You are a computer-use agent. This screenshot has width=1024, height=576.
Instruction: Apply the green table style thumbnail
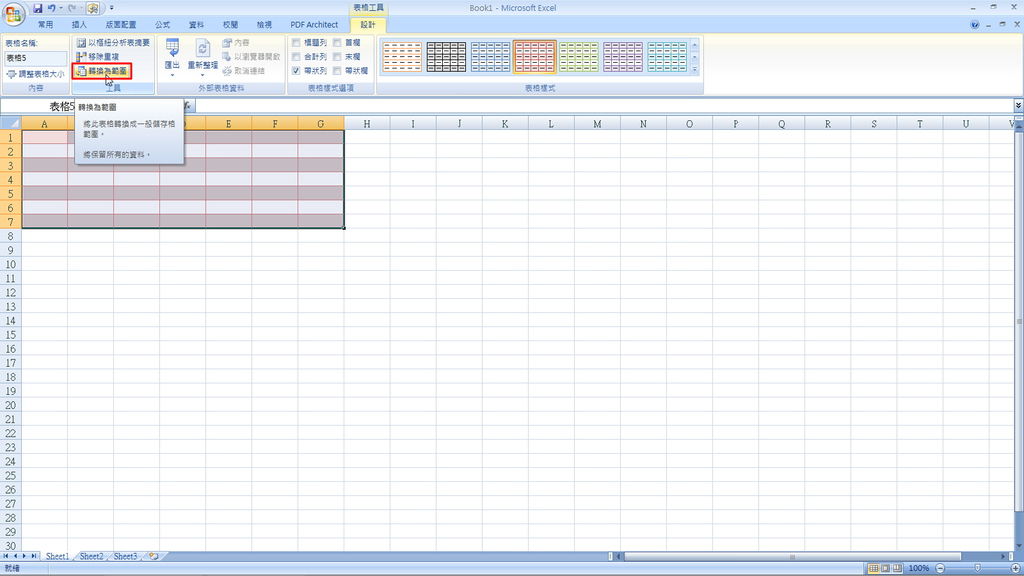point(579,57)
